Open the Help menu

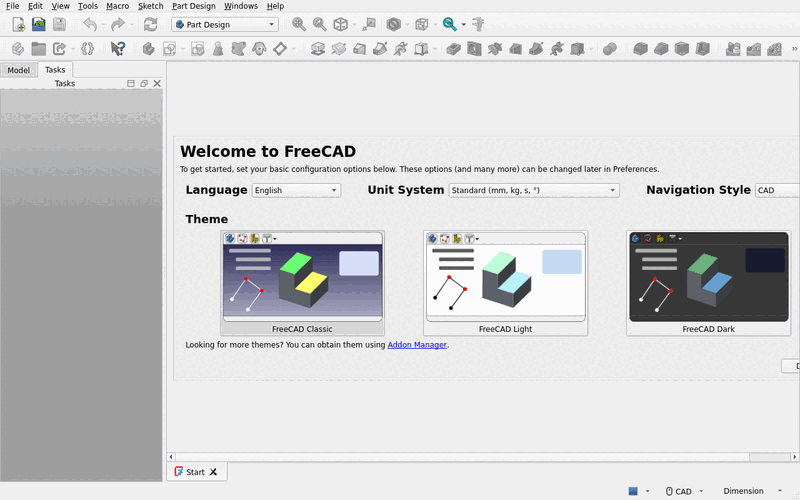(275, 6)
